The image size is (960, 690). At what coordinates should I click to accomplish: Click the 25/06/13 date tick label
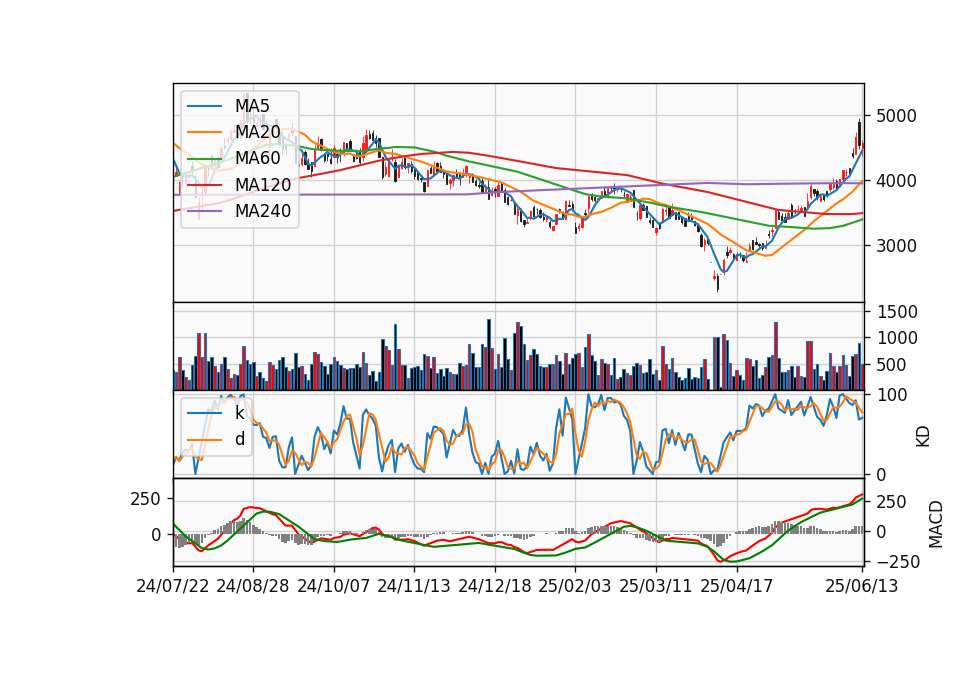861,586
